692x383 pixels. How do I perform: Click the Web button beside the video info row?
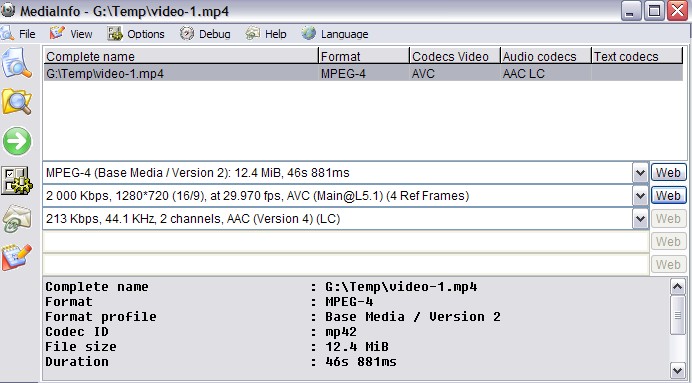pyautogui.click(x=669, y=196)
